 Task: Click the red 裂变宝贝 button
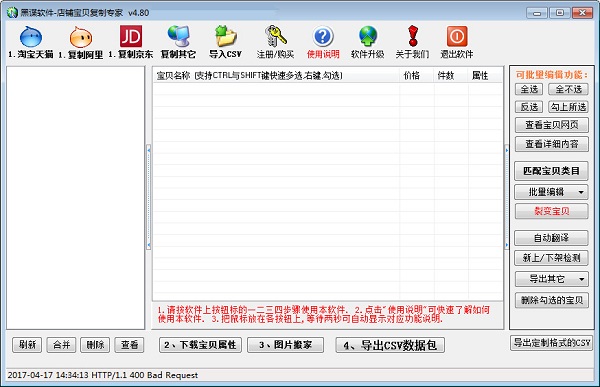[x=551, y=211]
